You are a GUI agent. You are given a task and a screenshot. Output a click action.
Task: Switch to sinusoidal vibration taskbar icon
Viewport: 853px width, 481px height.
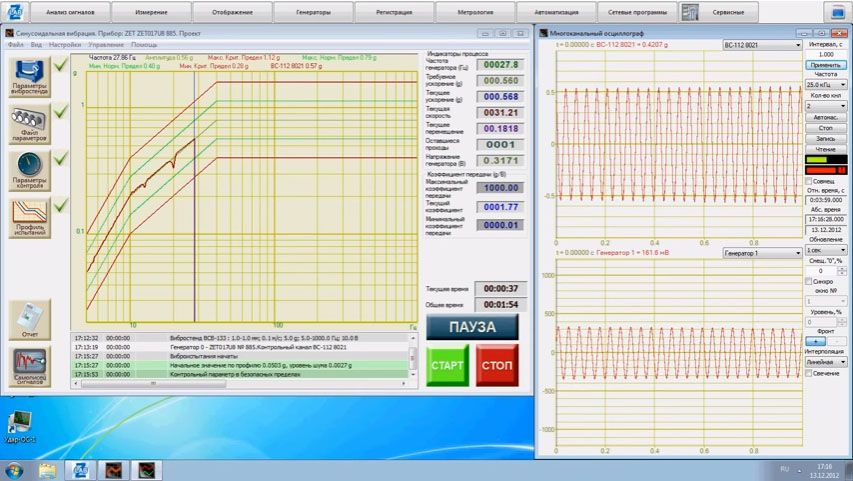coord(114,470)
